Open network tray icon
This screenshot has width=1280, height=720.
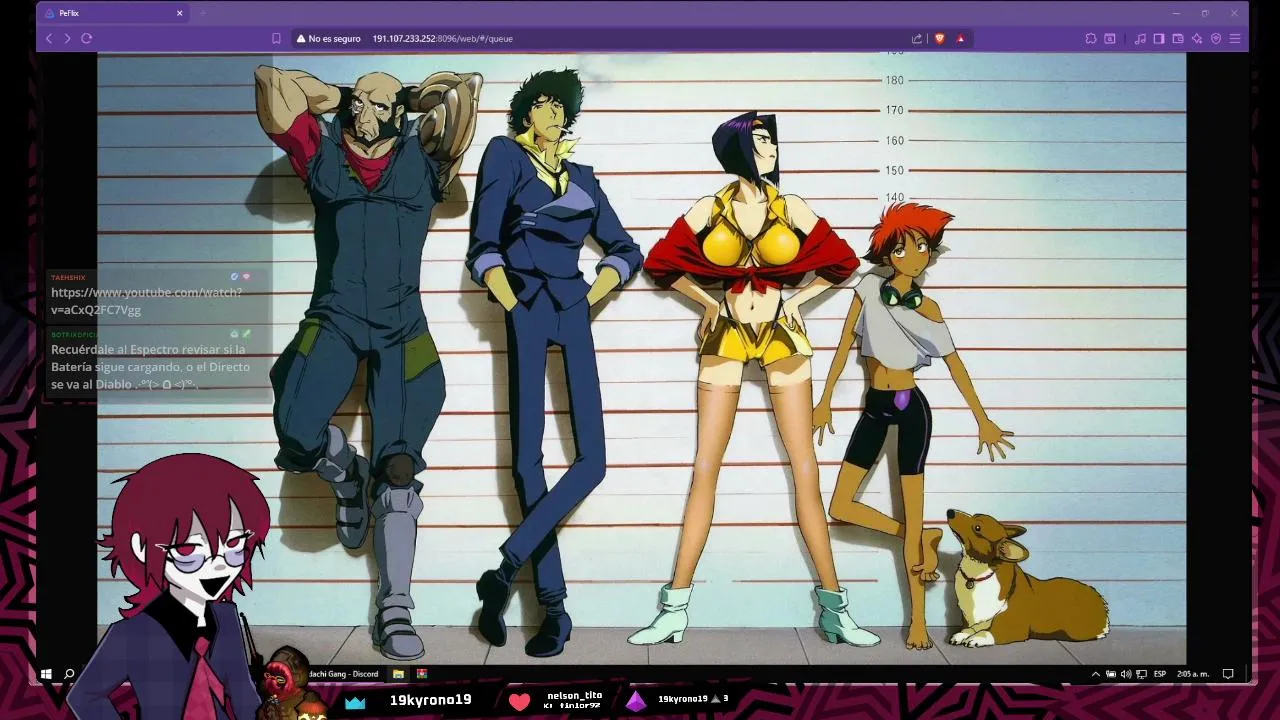pyautogui.click(x=1141, y=674)
